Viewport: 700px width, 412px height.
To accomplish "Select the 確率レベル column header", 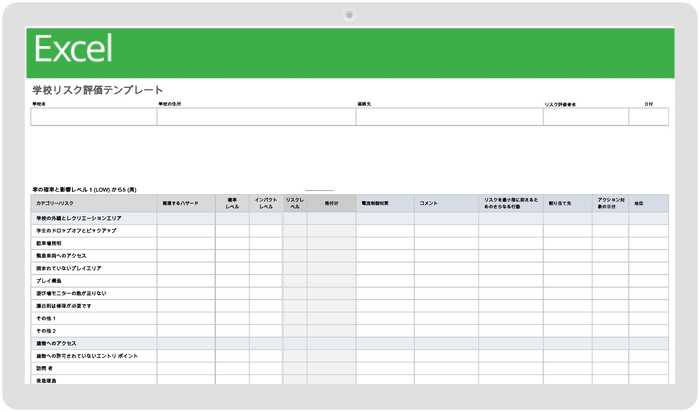I will (x=232, y=203).
